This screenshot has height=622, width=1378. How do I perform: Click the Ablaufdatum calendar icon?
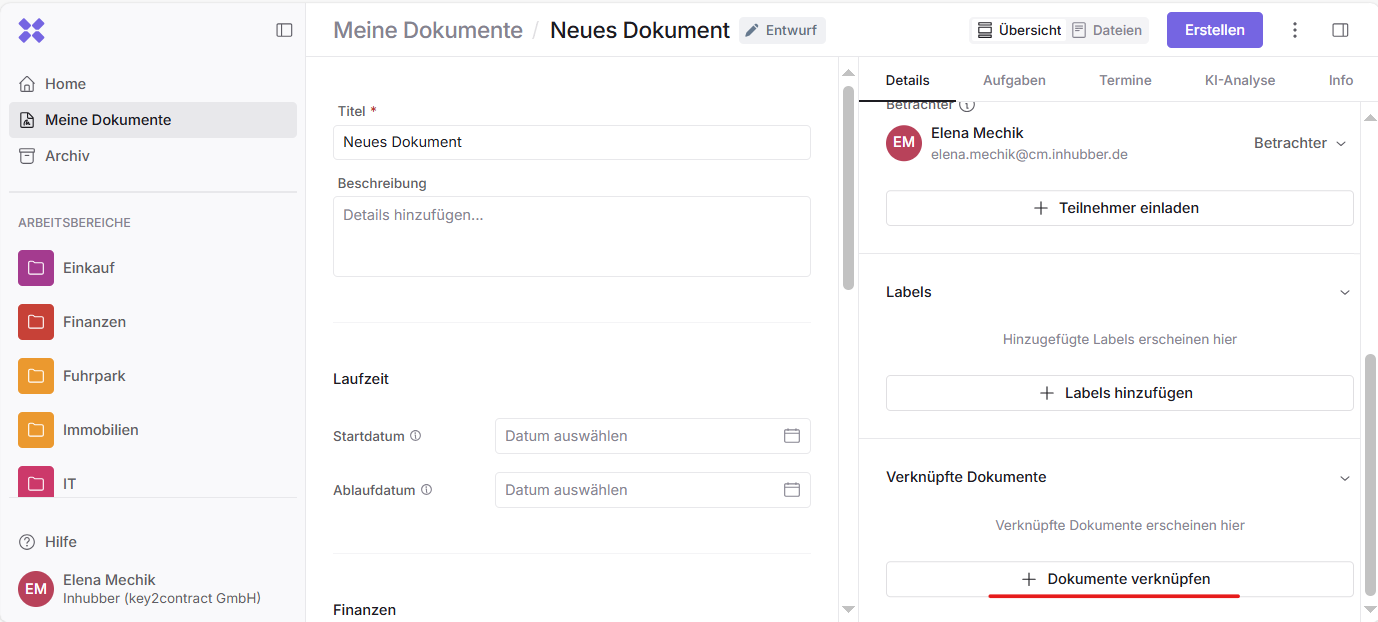(x=791, y=490)
